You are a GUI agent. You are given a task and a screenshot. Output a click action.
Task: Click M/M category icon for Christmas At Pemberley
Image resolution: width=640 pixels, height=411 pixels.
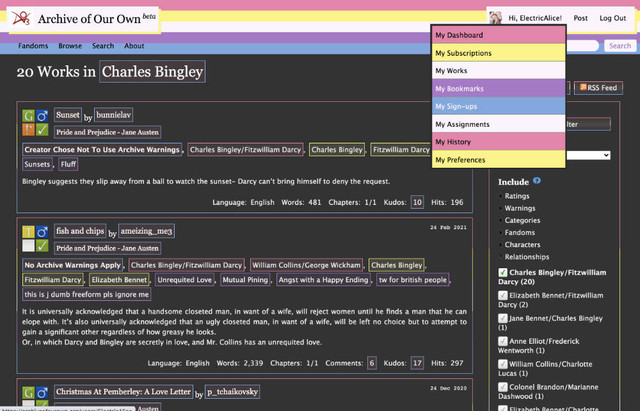pos(42,393)
